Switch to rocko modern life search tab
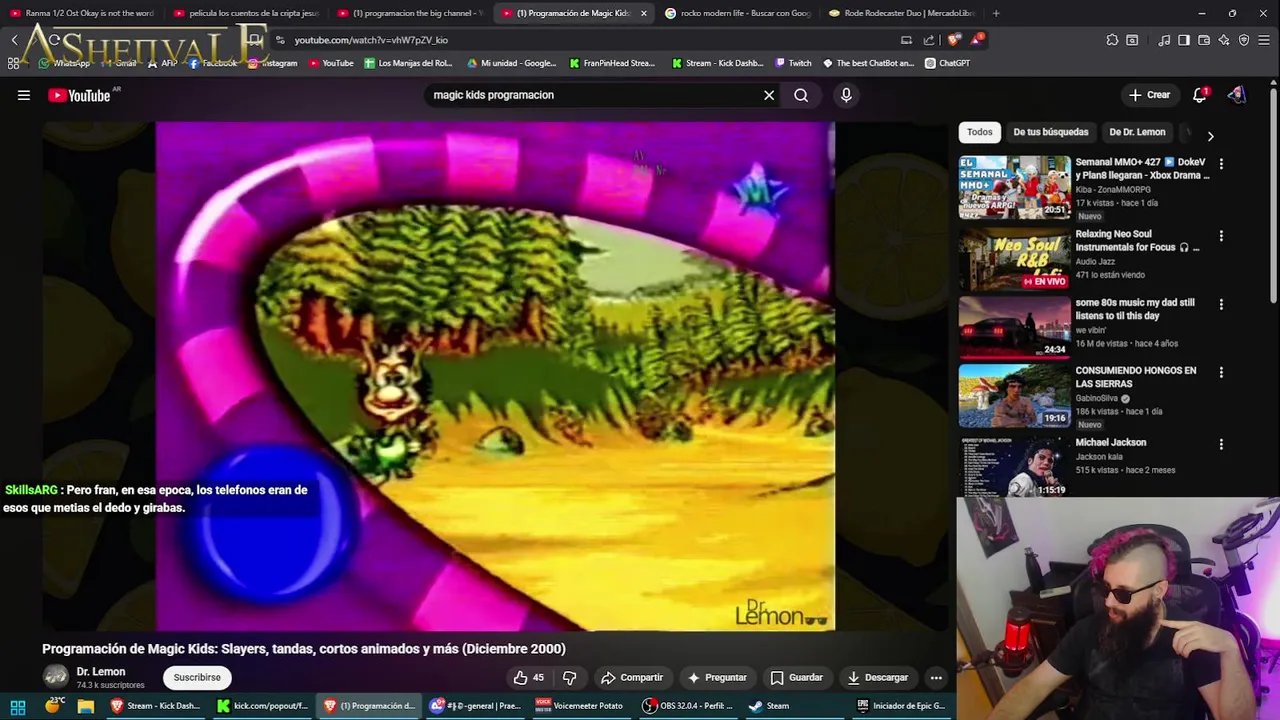This screenshot has width=1280, height=720. pos(738,13)
